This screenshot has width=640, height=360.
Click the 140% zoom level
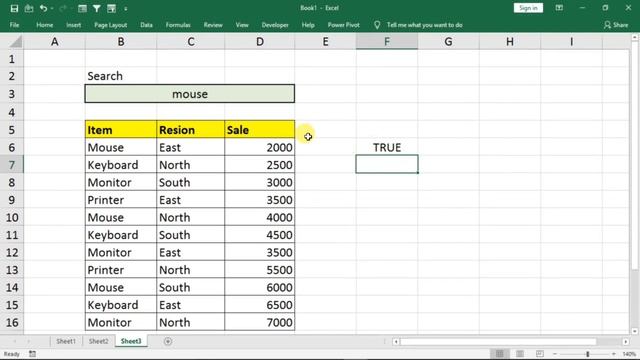(629, 354)
